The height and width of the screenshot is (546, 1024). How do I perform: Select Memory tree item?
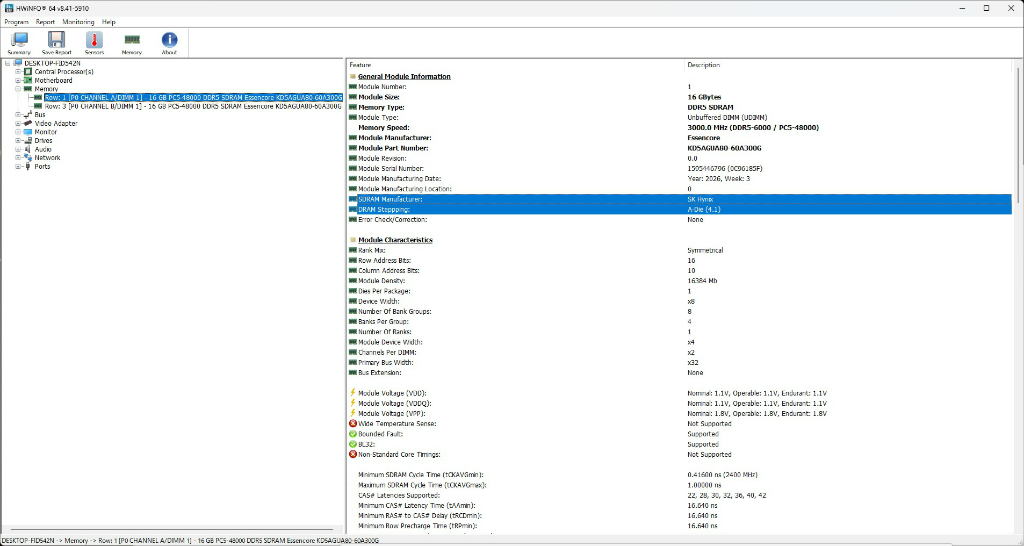pos(46,89)
